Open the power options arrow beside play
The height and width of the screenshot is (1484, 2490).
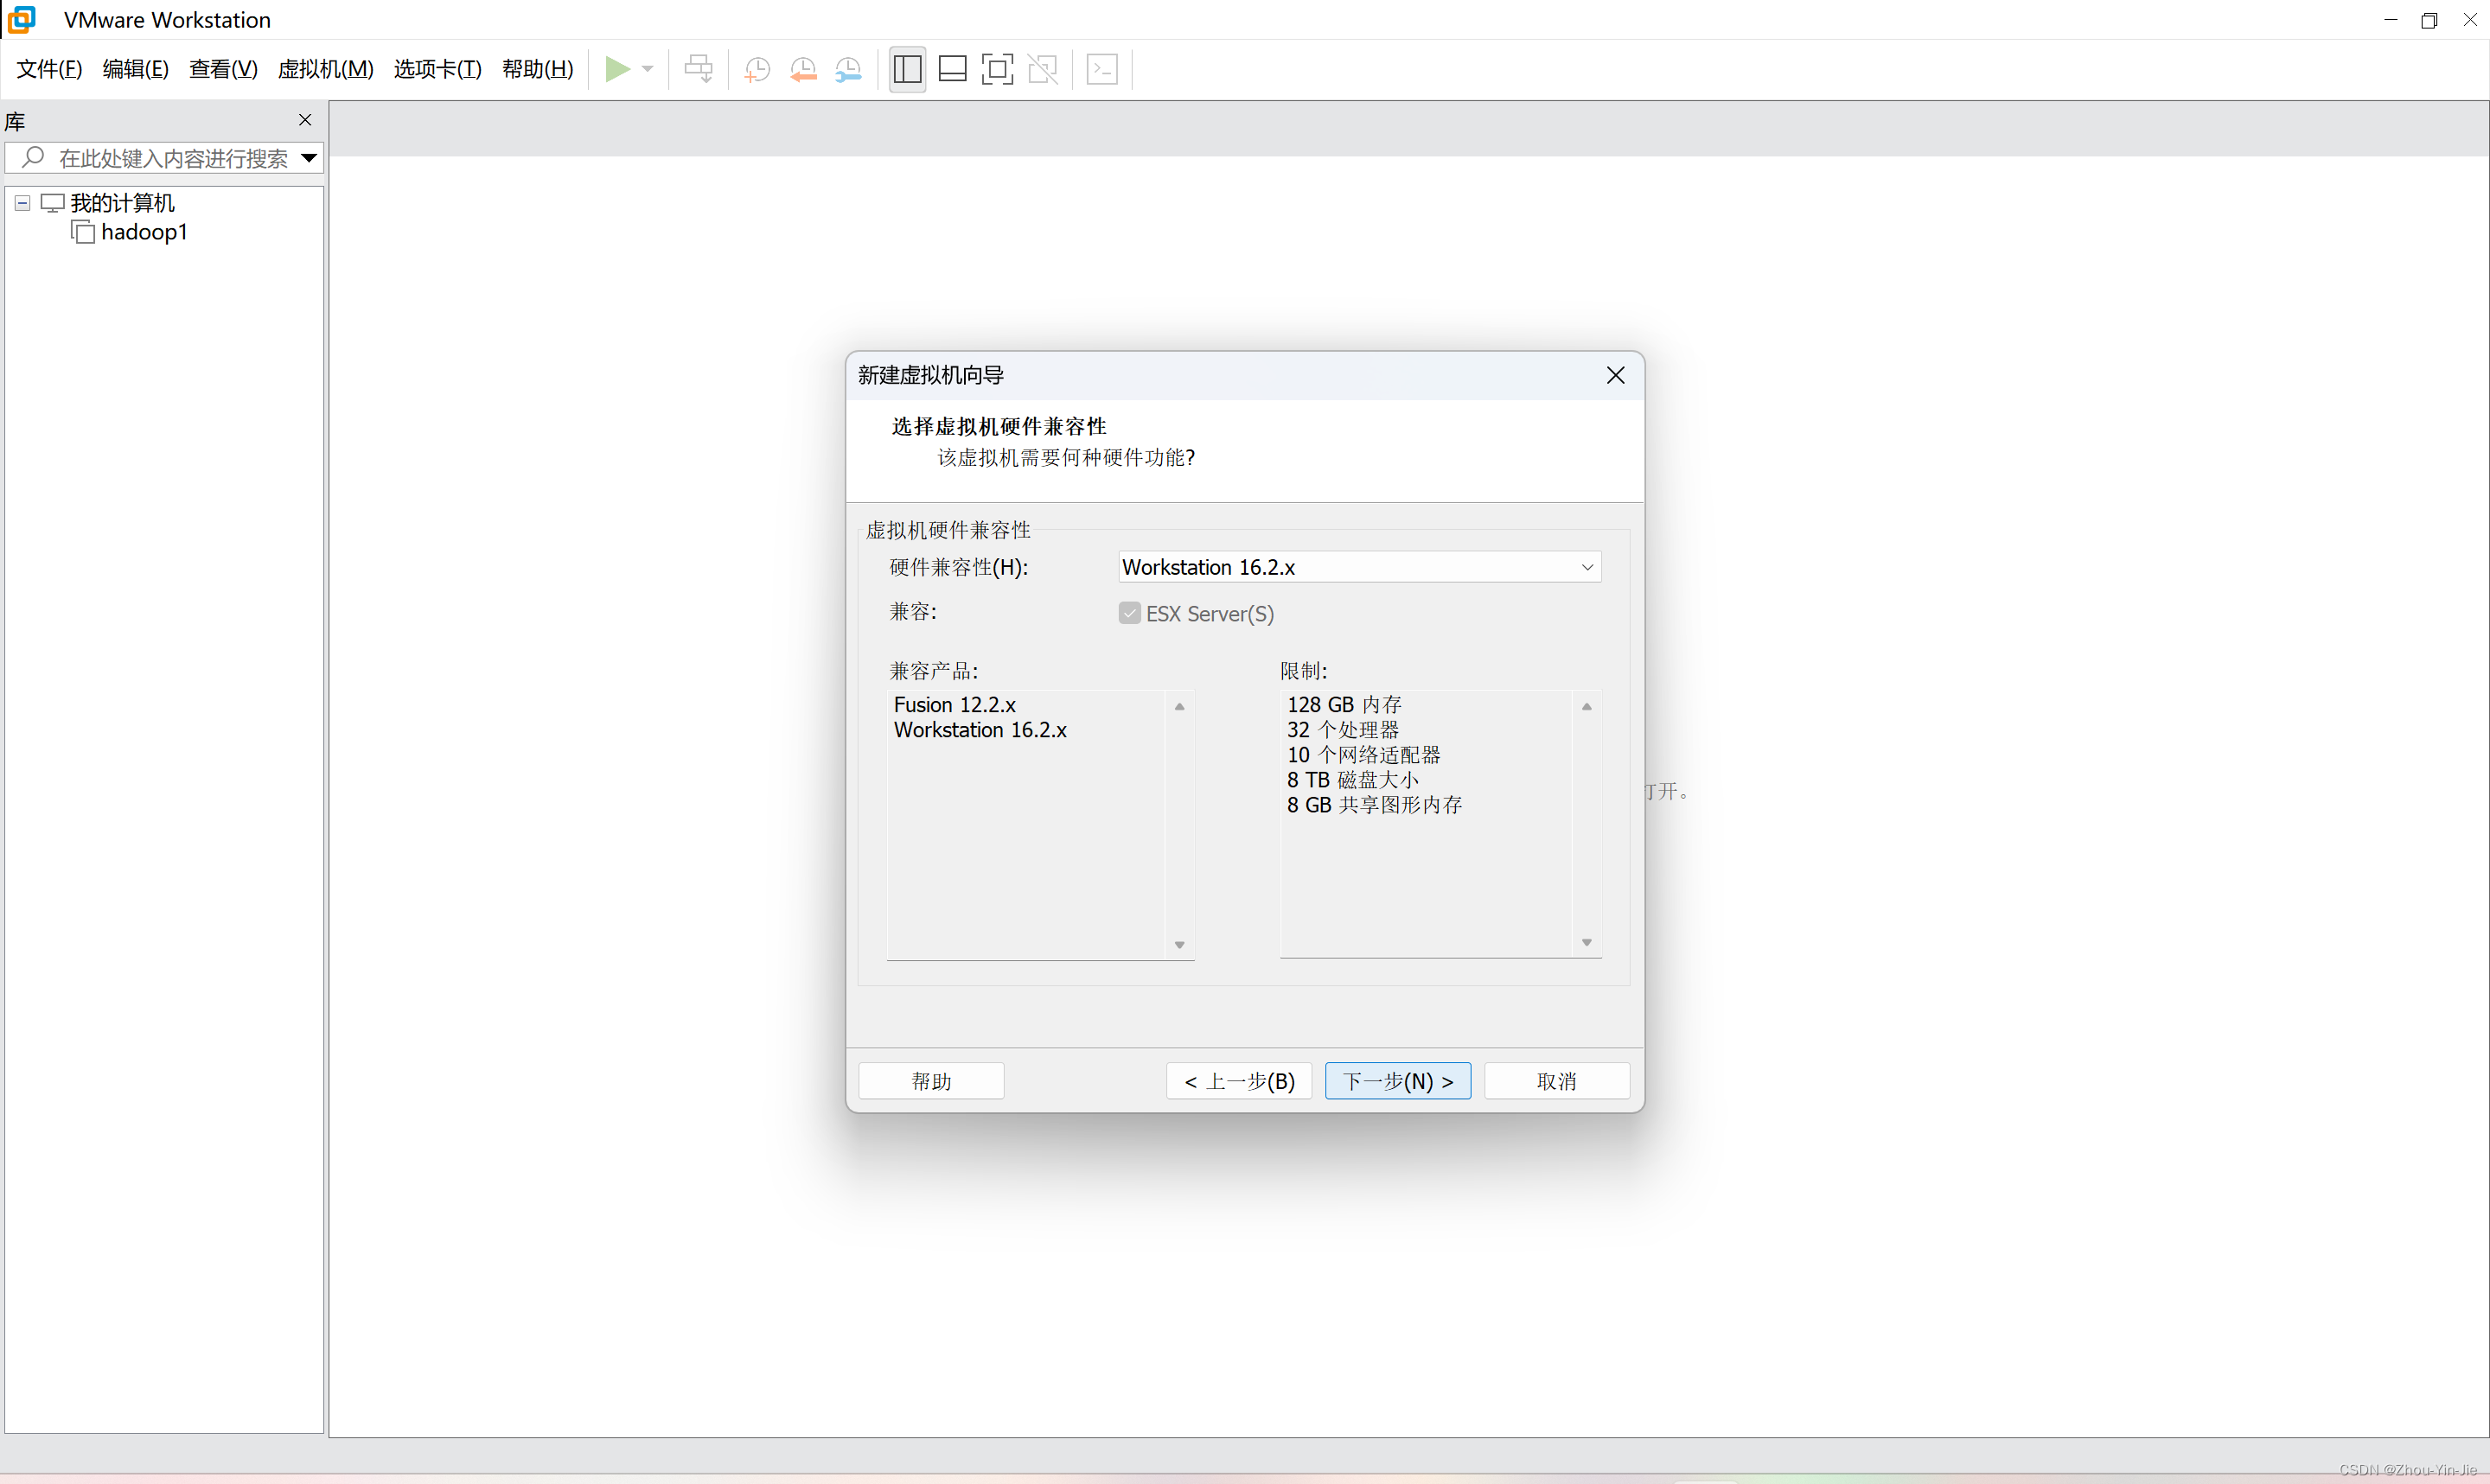pyautogui.click(x=648, y=69)
